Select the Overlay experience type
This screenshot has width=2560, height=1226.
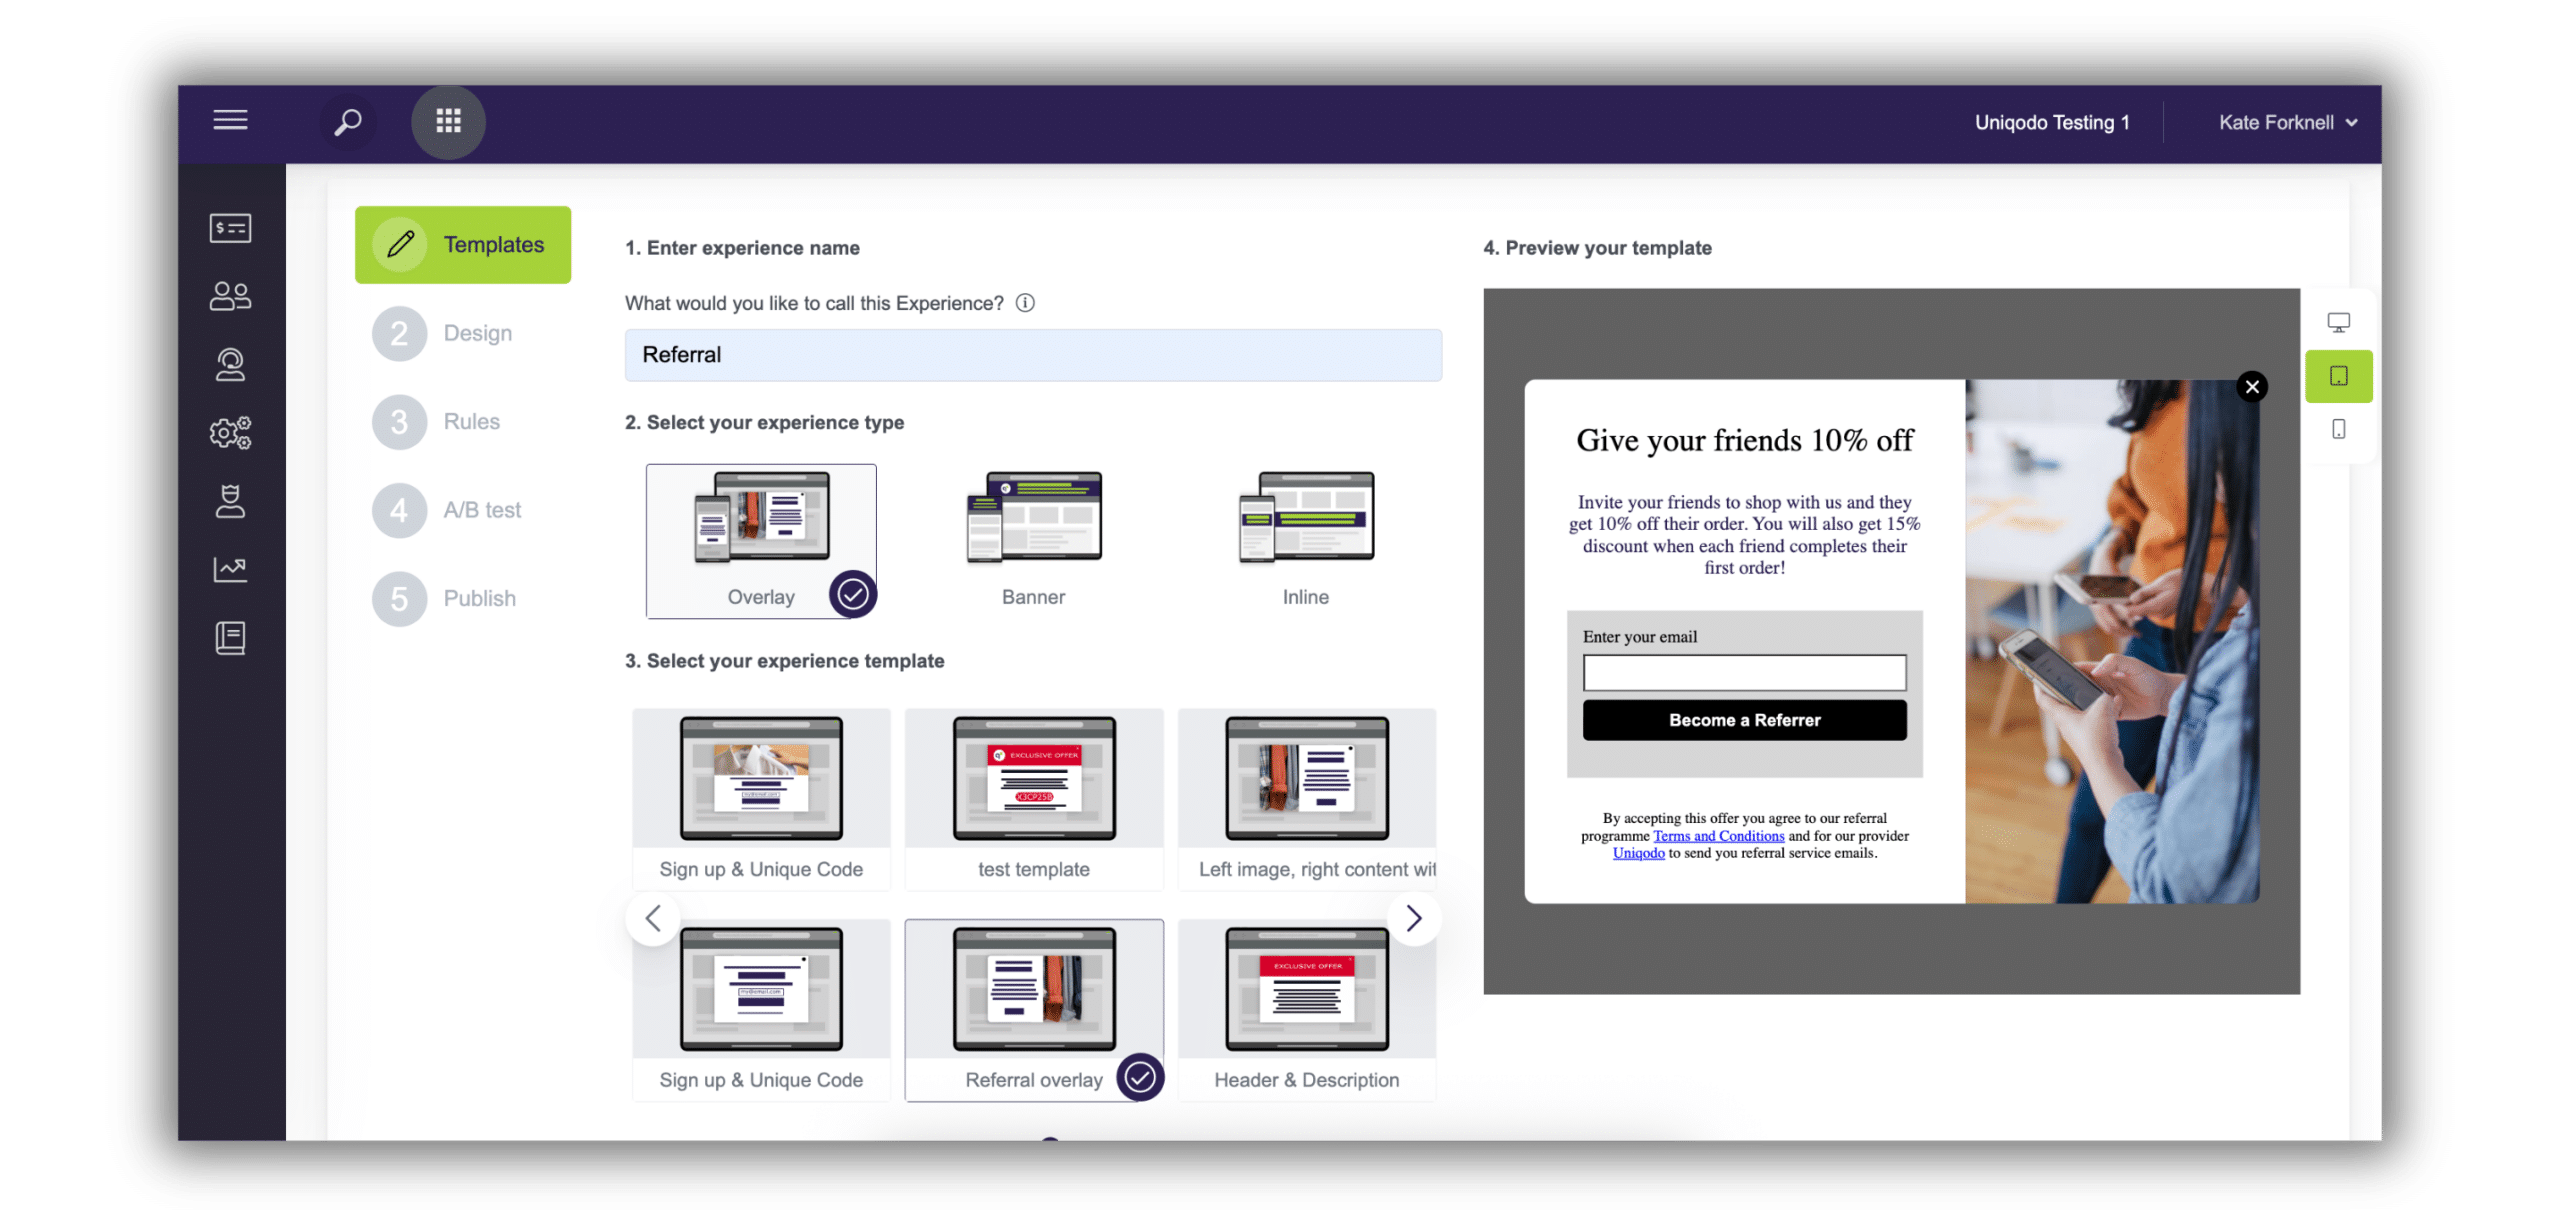(x=761, y=540)
